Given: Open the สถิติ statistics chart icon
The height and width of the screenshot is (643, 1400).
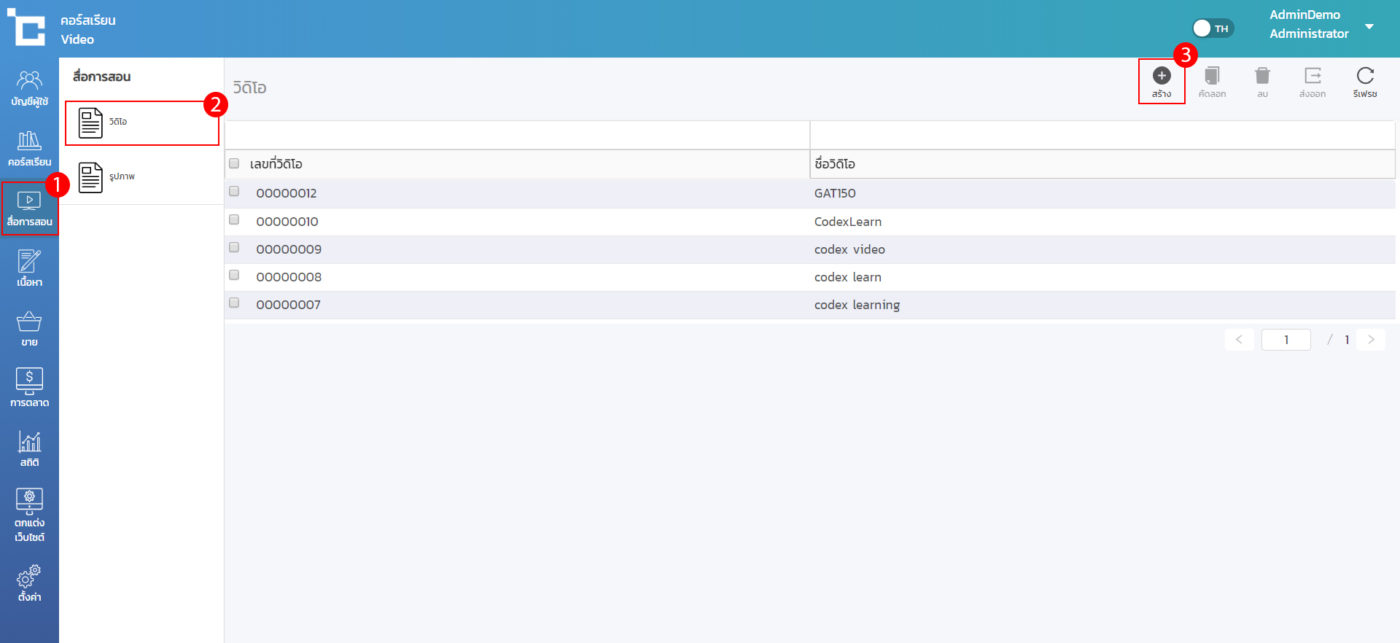Looking at the screenshot, I should 29,448.
